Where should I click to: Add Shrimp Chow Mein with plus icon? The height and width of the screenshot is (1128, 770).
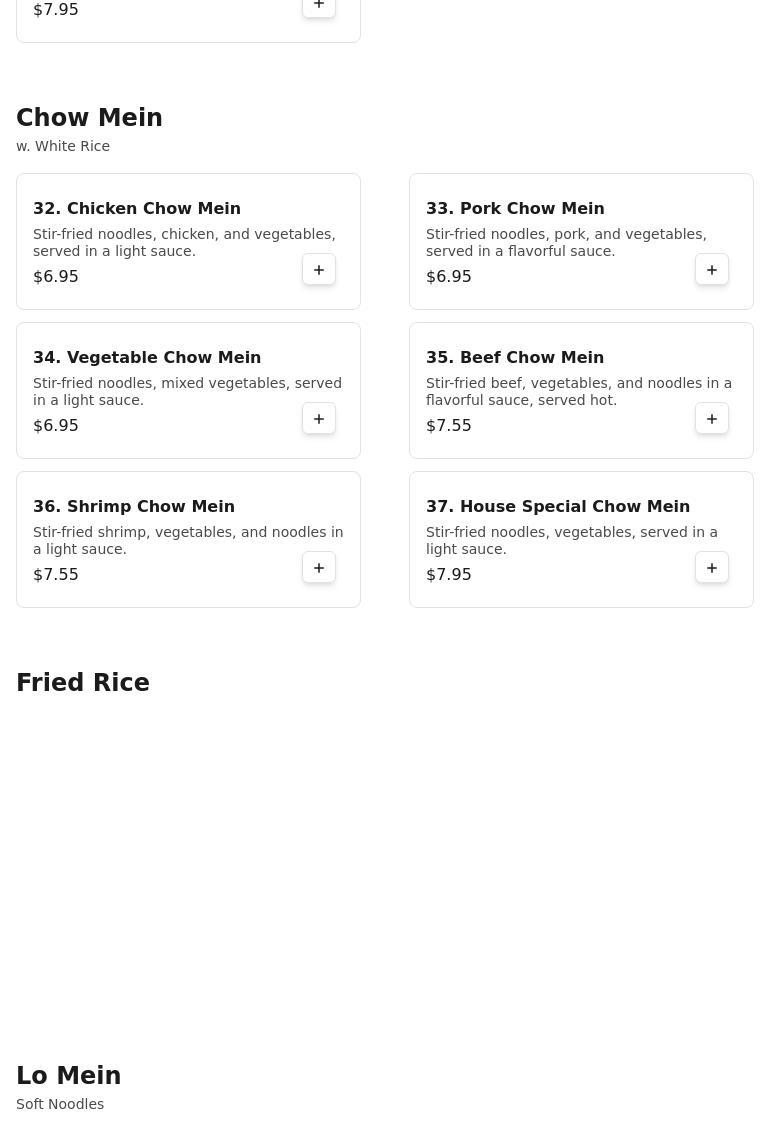click(319, 568)
